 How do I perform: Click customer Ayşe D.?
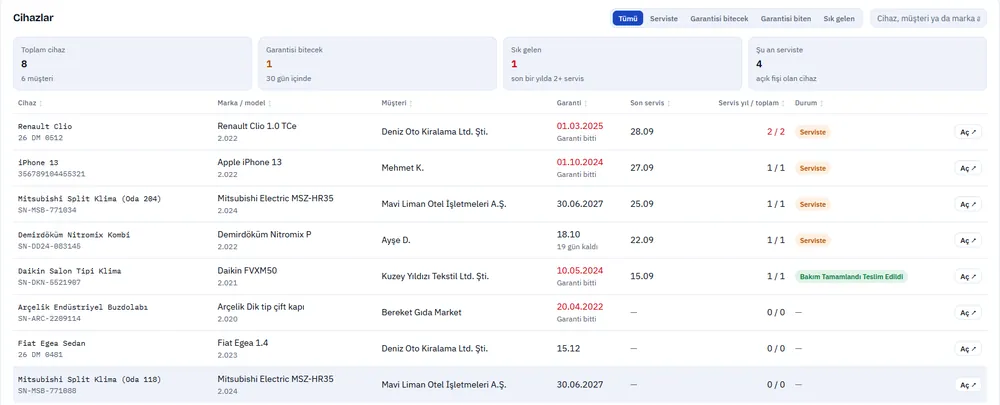click(396, 240)
